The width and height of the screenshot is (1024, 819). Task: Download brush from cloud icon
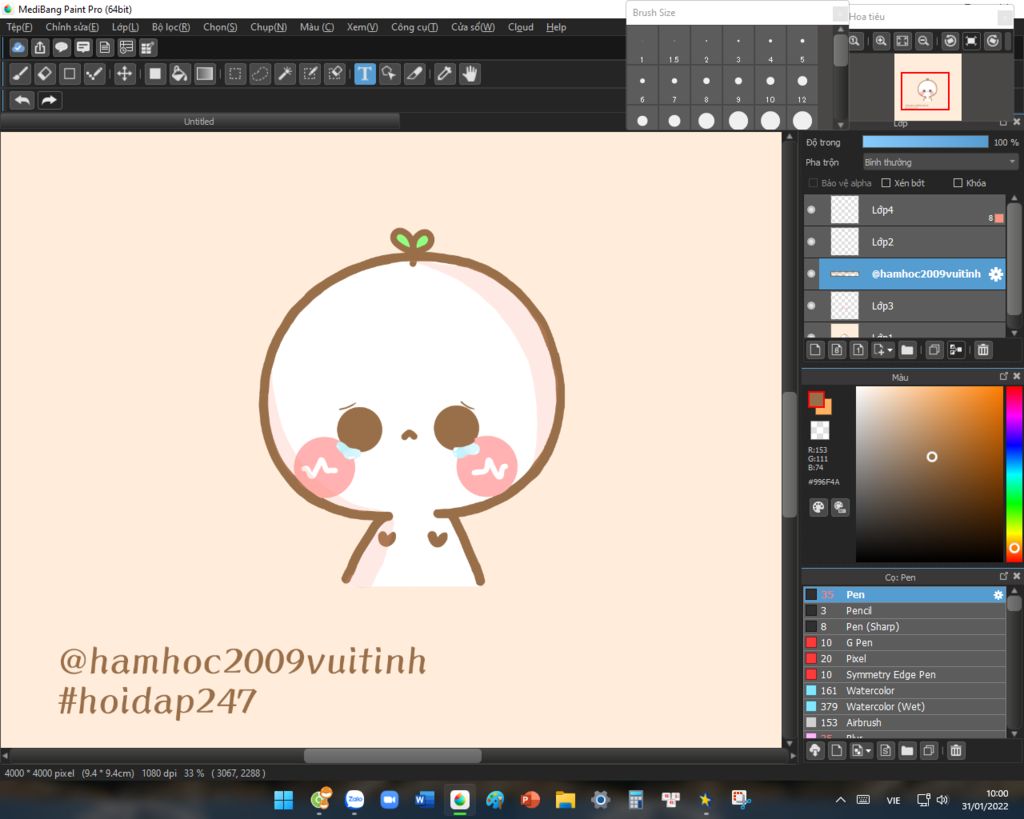815,751
